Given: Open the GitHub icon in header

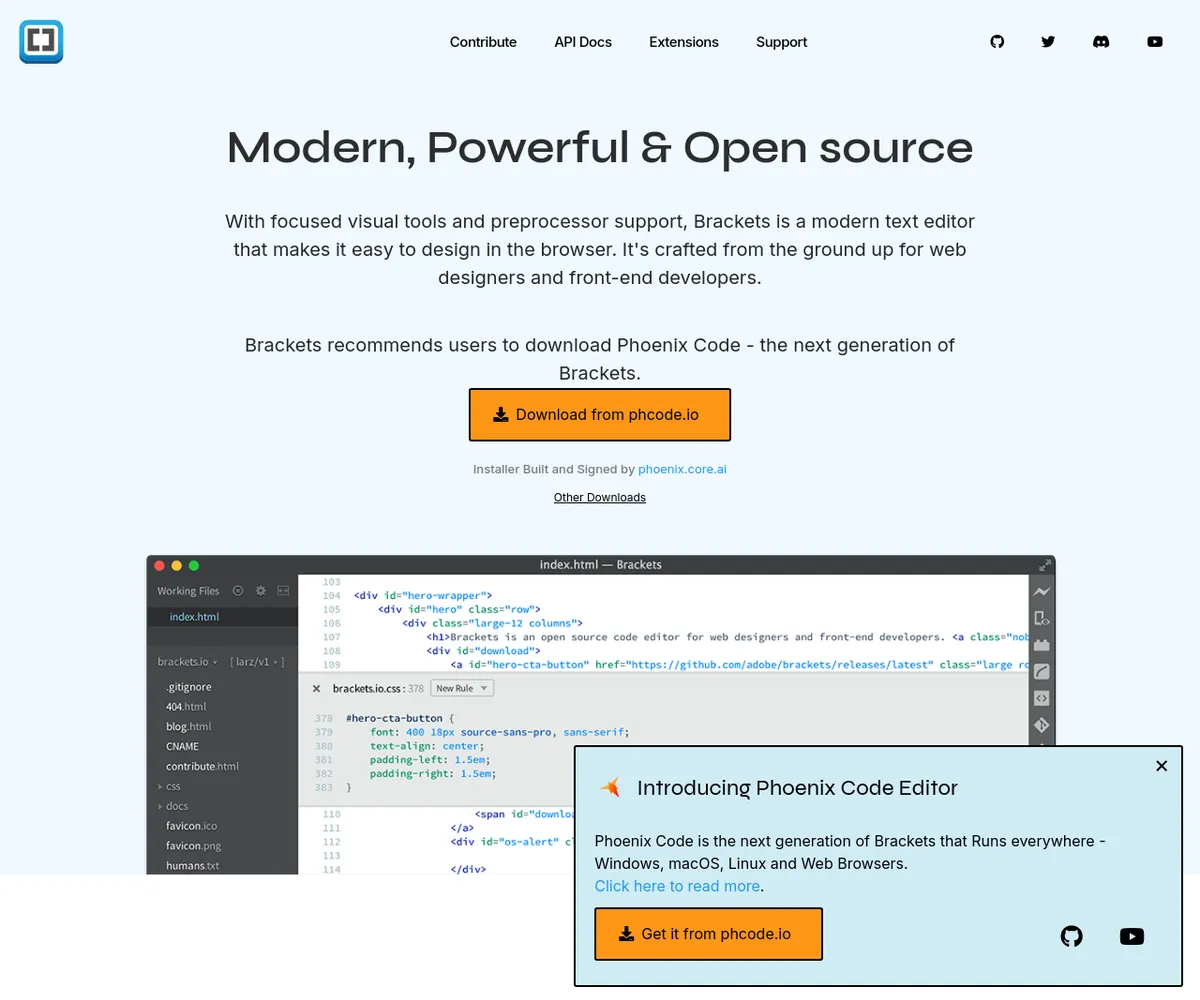Looking at the screenshot, I should [x=997, y=42].
